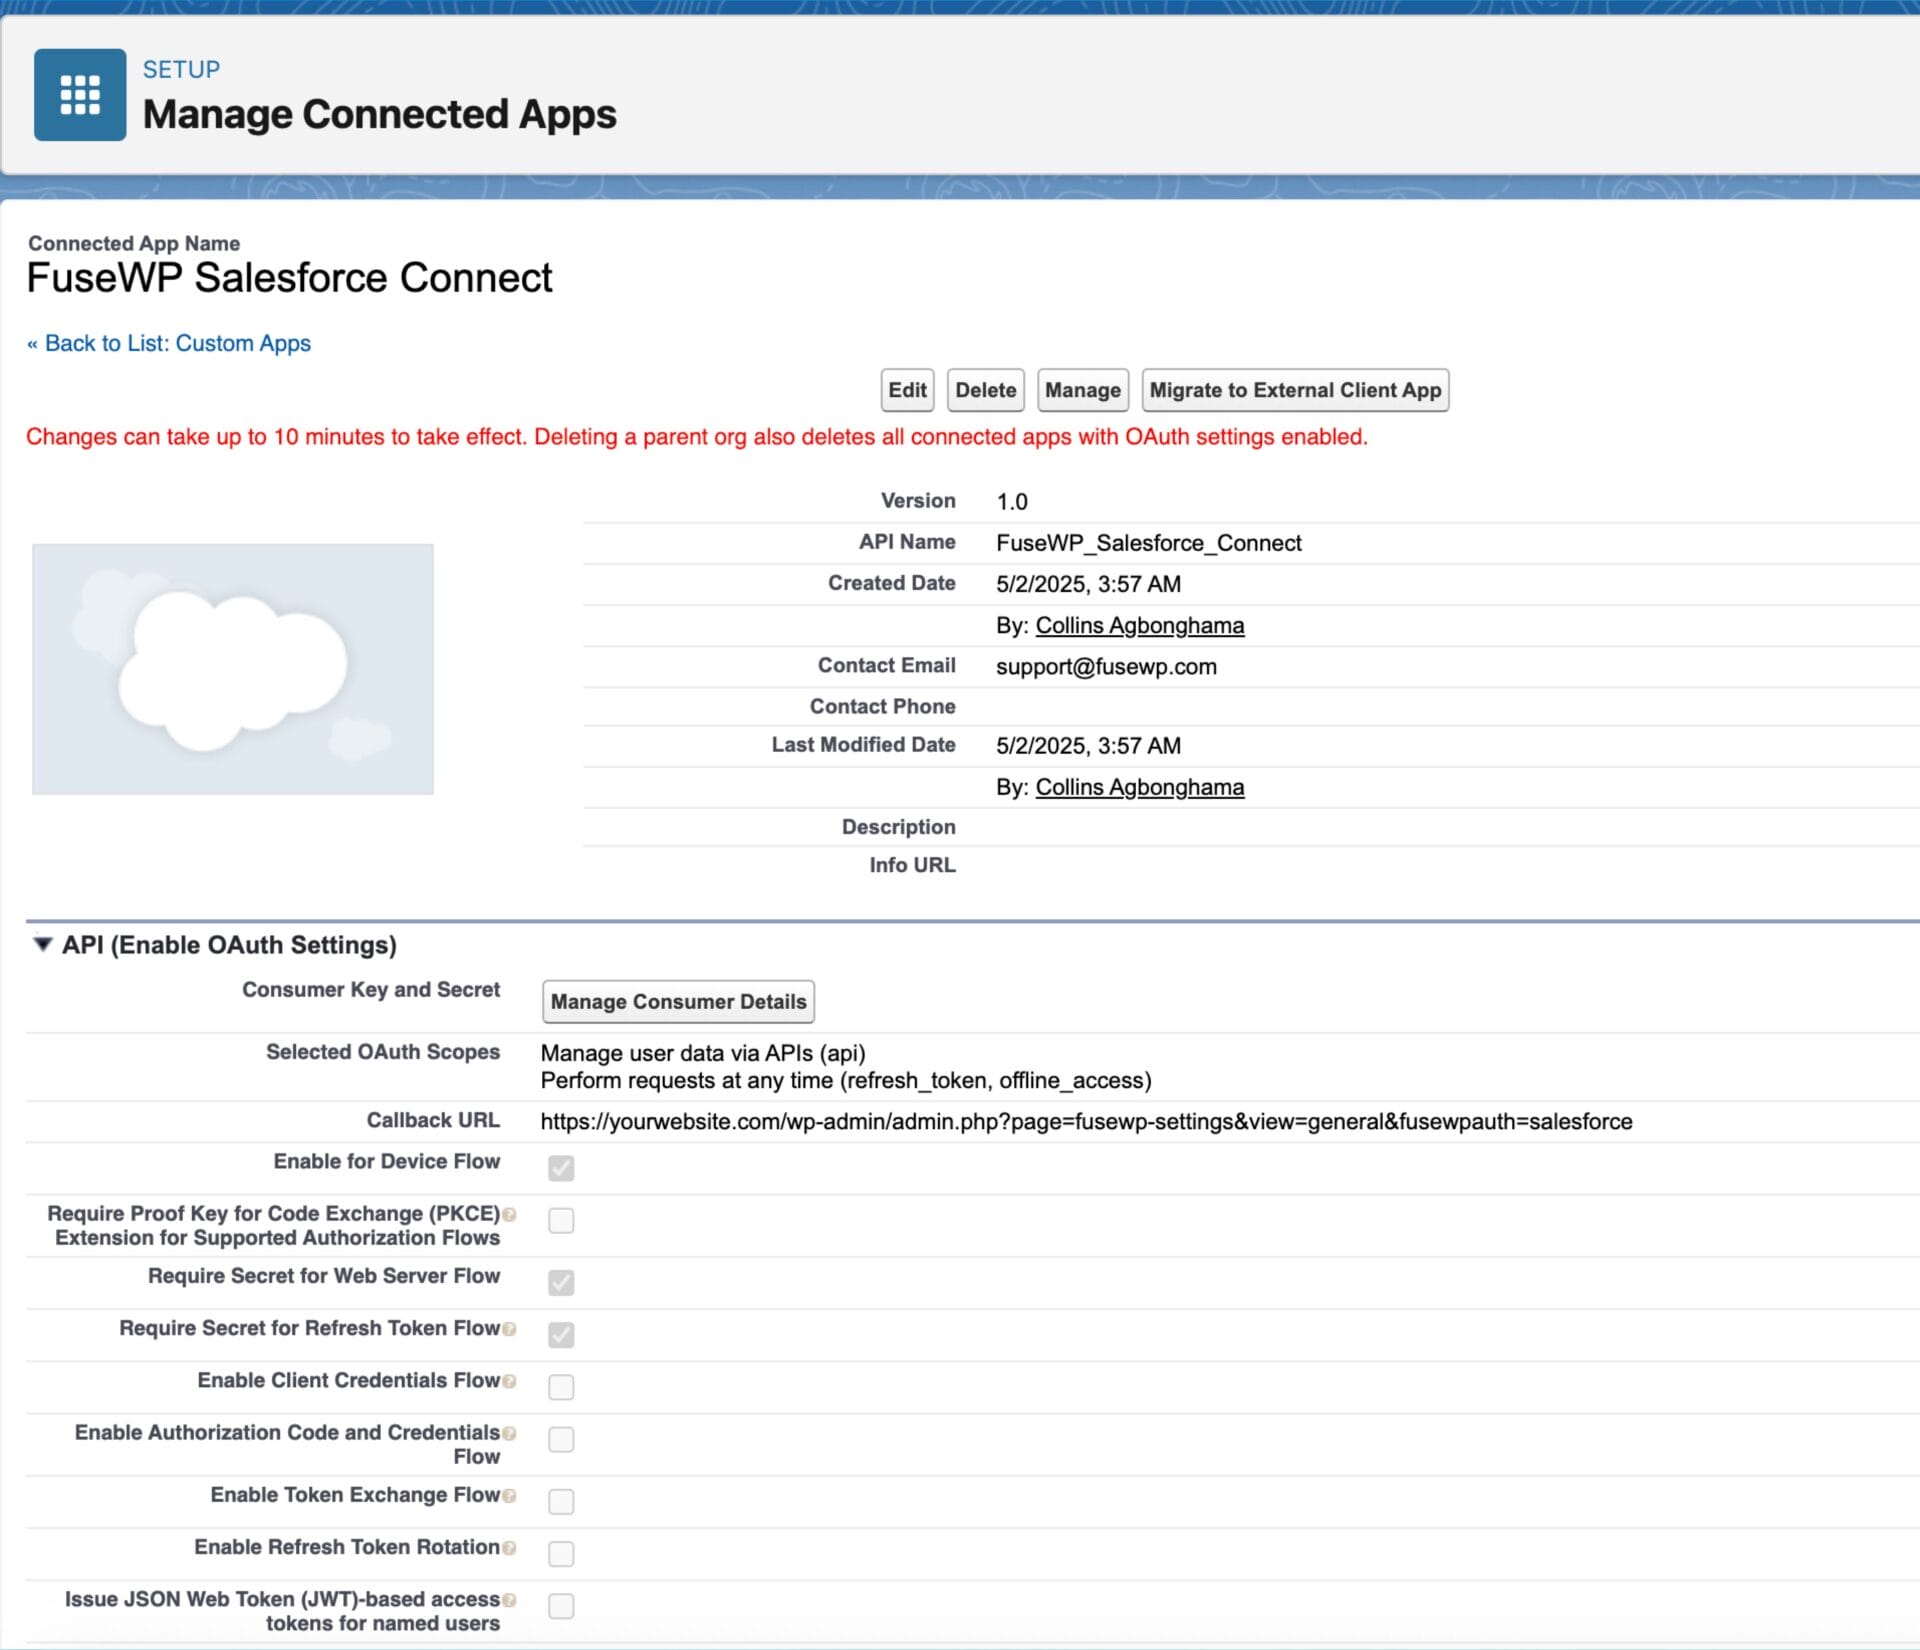Image resolution: width=1920 pixels, height=1650 pixels.
Task: Click Migrate to External Client App button
Action: coord(1295,390)
